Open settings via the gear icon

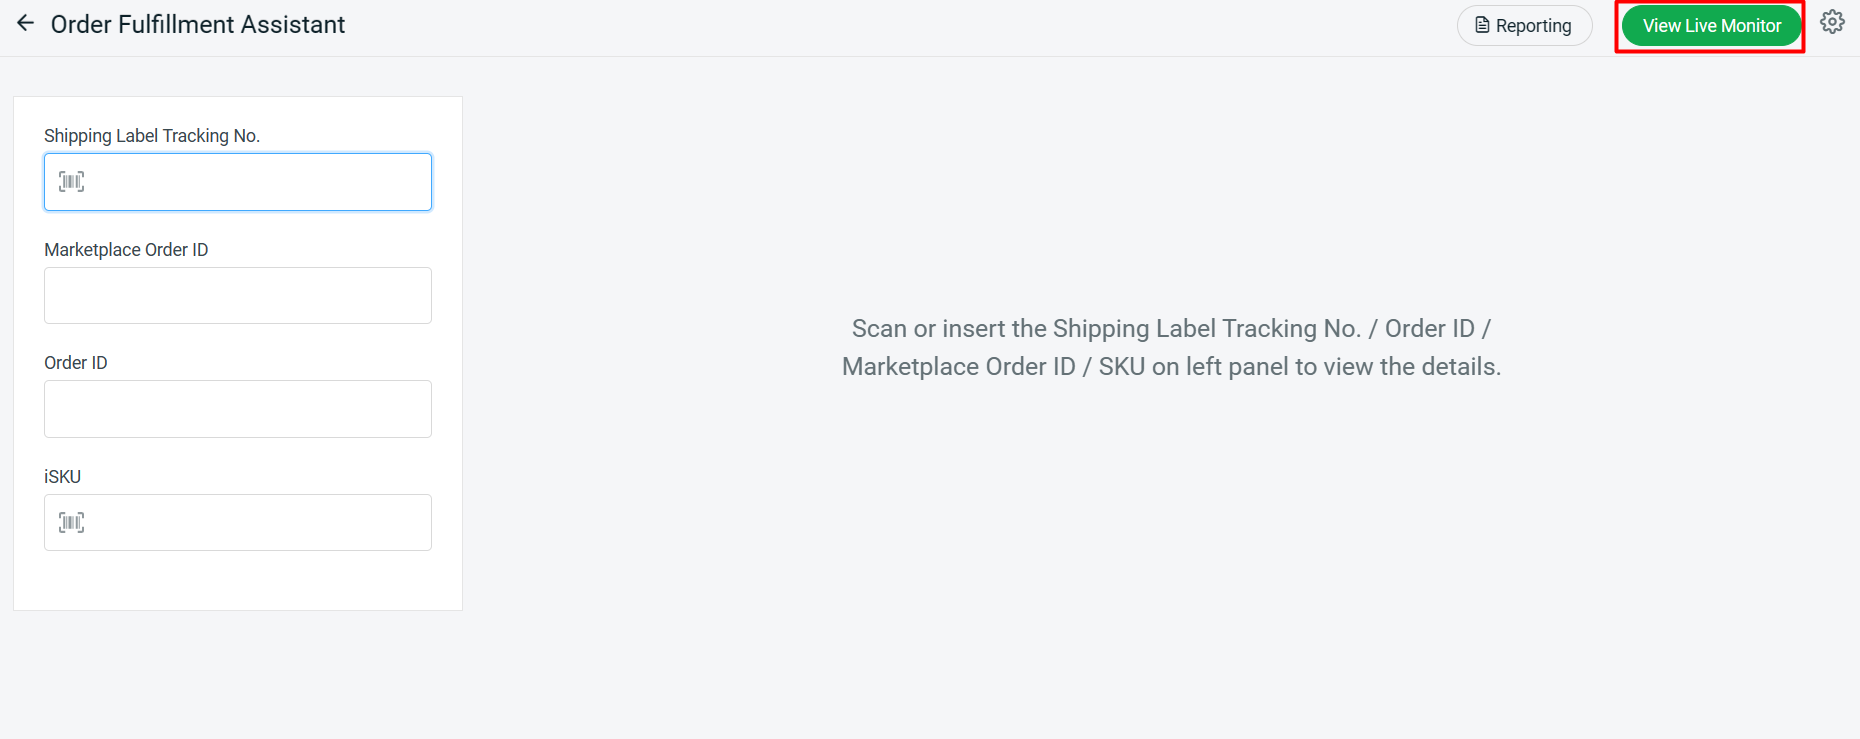pyautogui.click(x=1832, y=23)
